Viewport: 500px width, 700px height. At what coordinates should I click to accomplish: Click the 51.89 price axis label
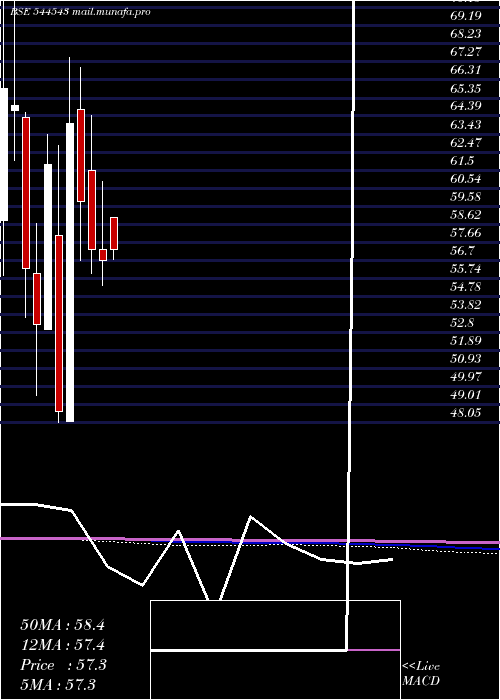(x=465, y=341)
